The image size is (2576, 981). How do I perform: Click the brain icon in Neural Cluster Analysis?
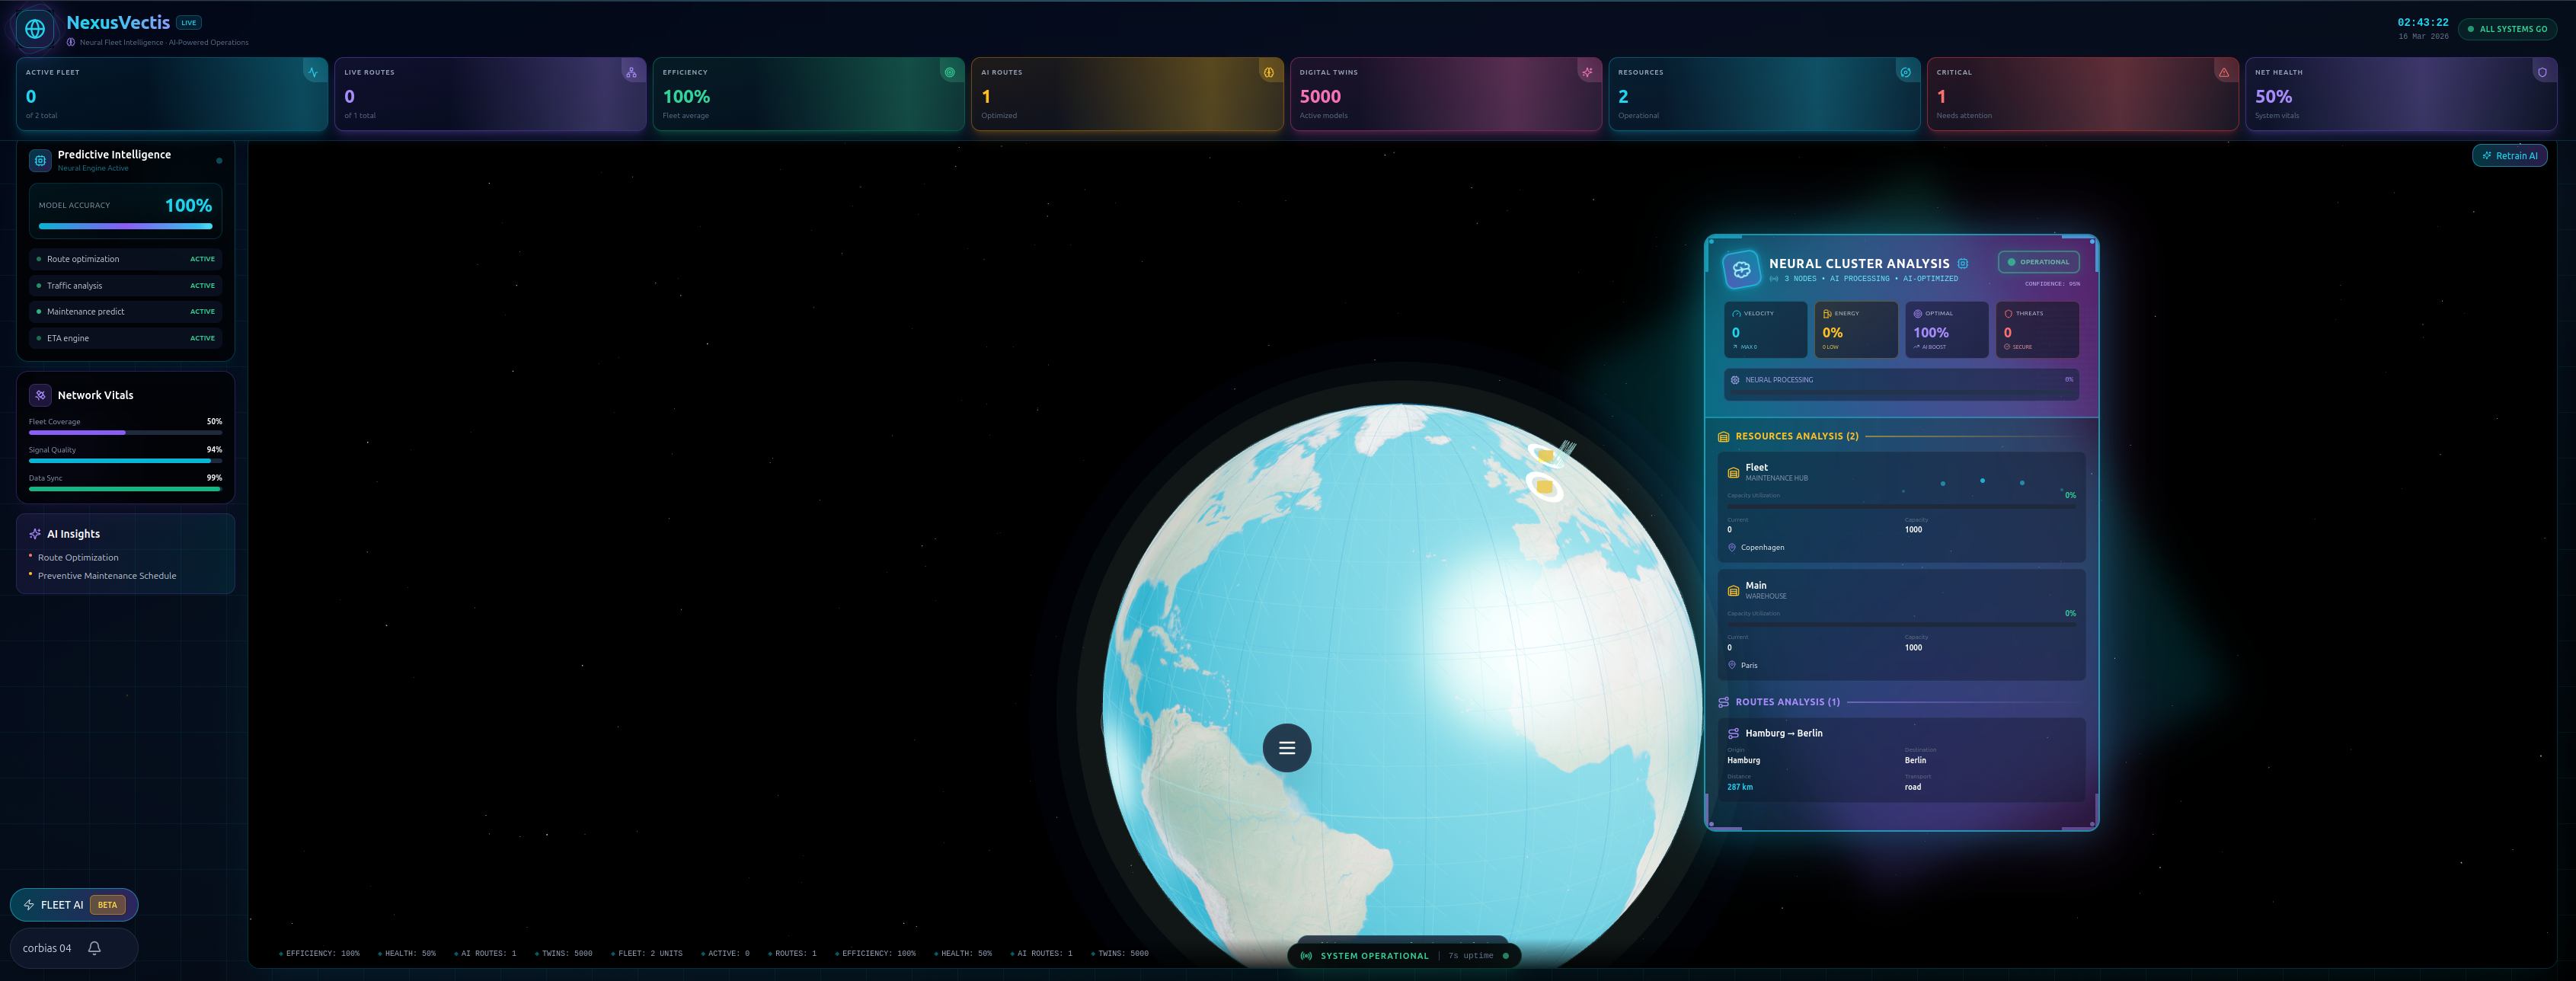pos(1741,270)
